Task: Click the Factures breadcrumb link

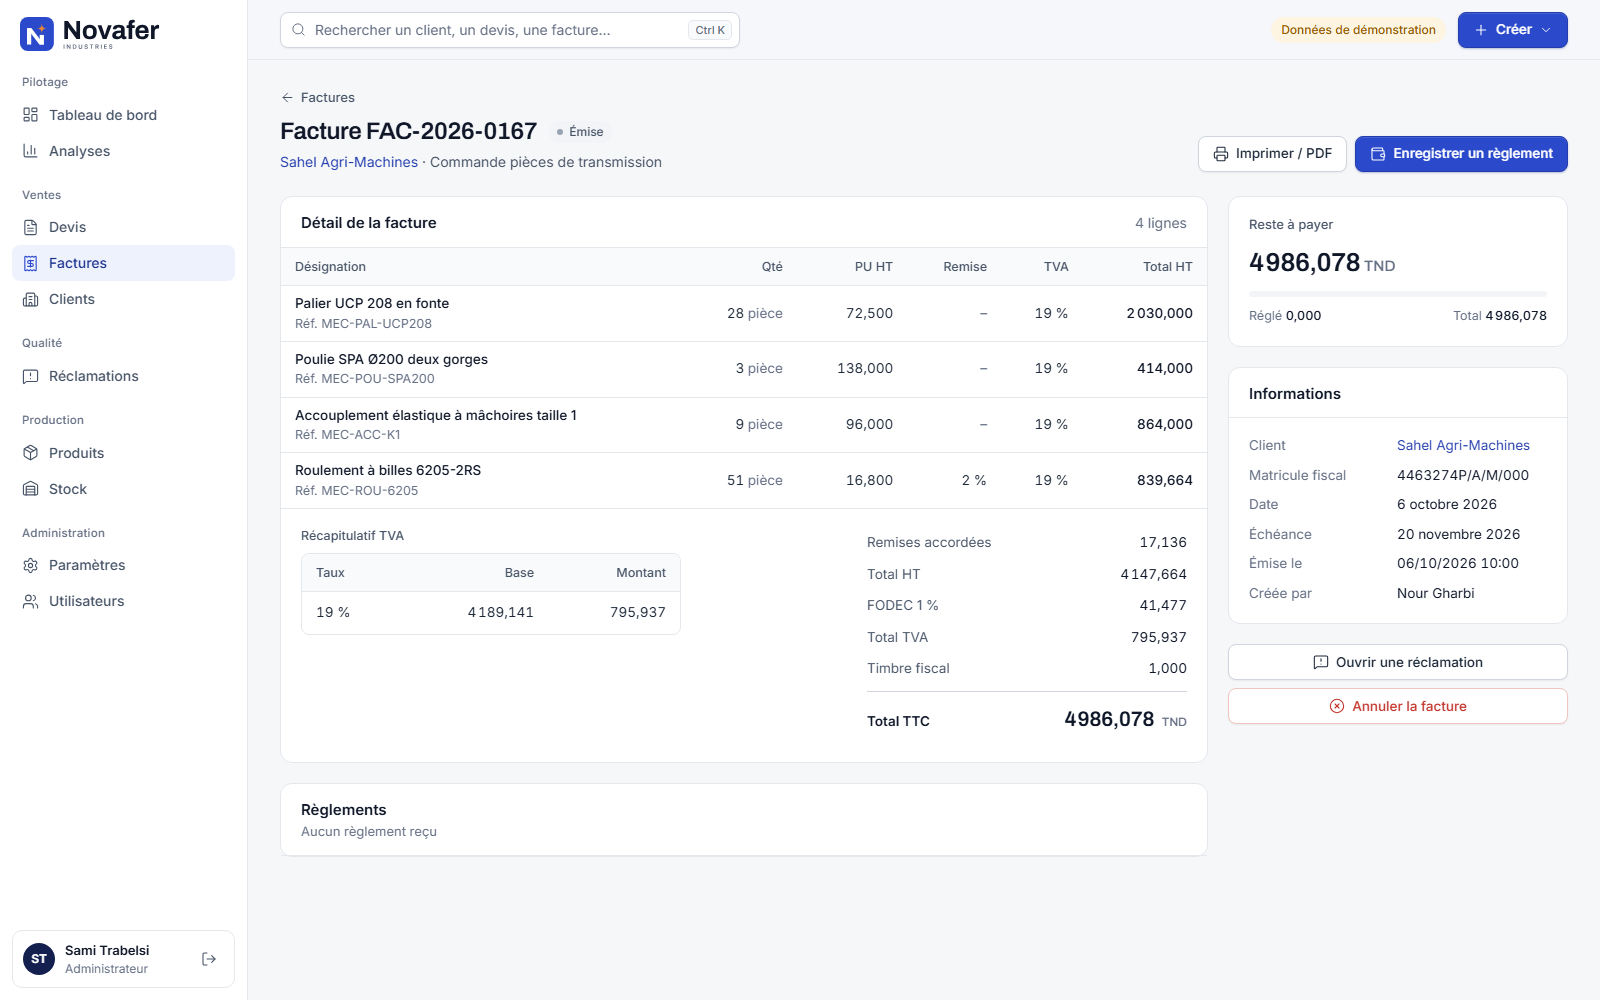Action: click(328, 97)
